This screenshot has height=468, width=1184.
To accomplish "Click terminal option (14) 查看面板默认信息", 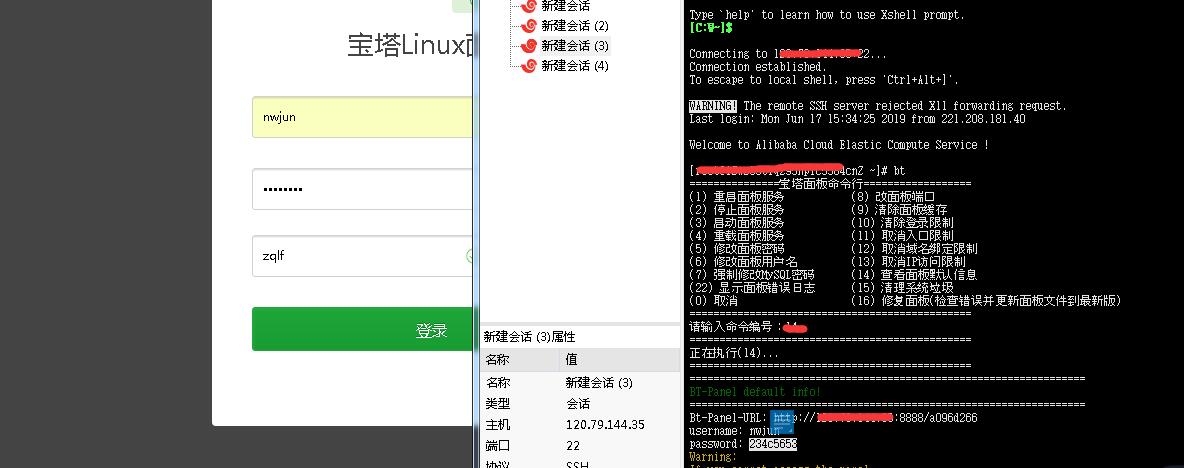I will [x=914, y=275].
